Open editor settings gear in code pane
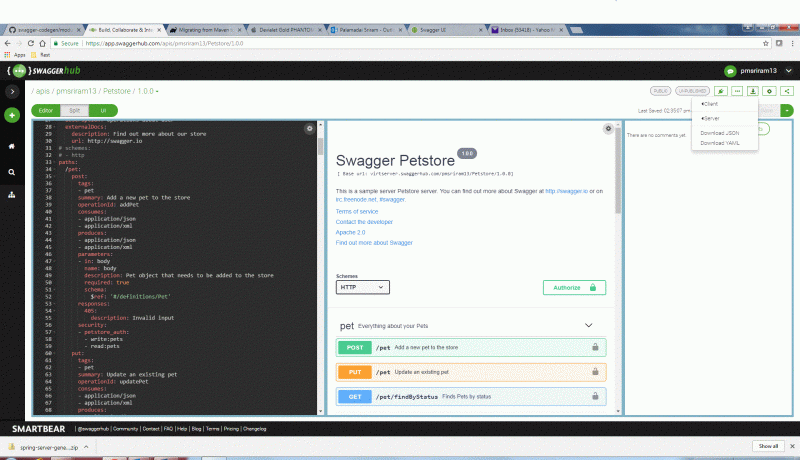Image resolution: width=800 pixels, height=460 pixels. click(309, 129)
